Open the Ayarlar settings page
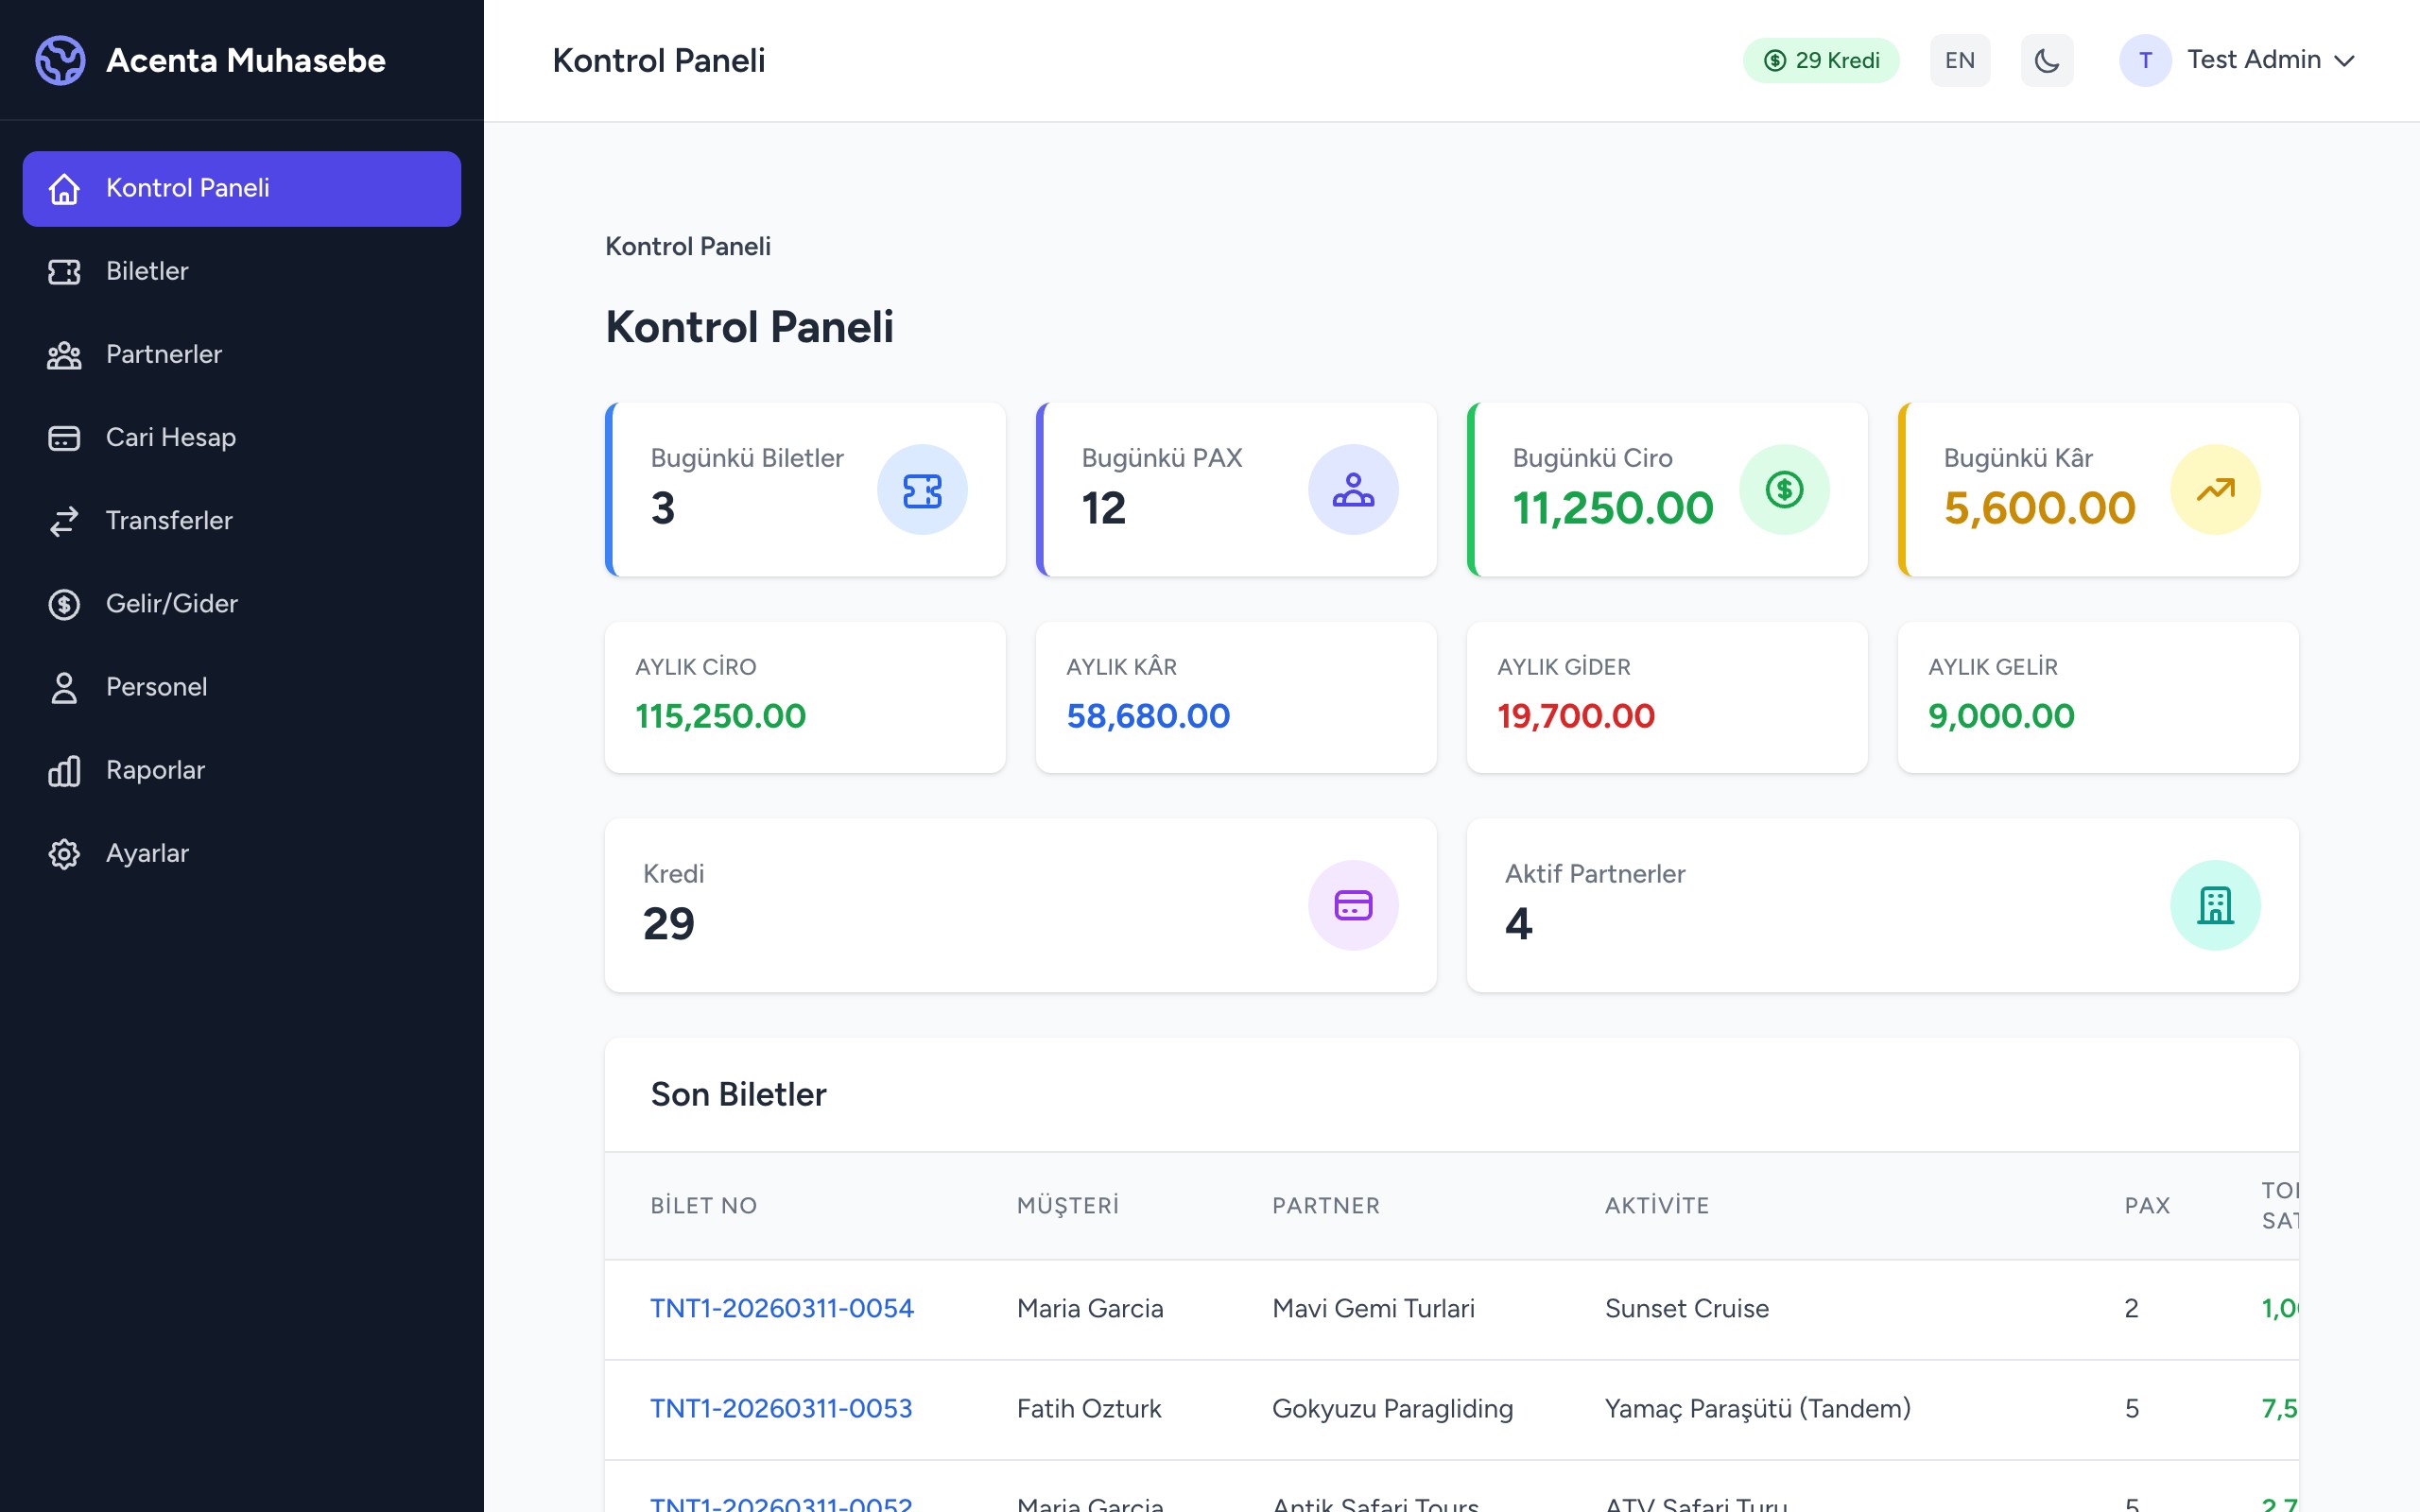This screenshot has height=1512, width=2420. pos(147,853)
